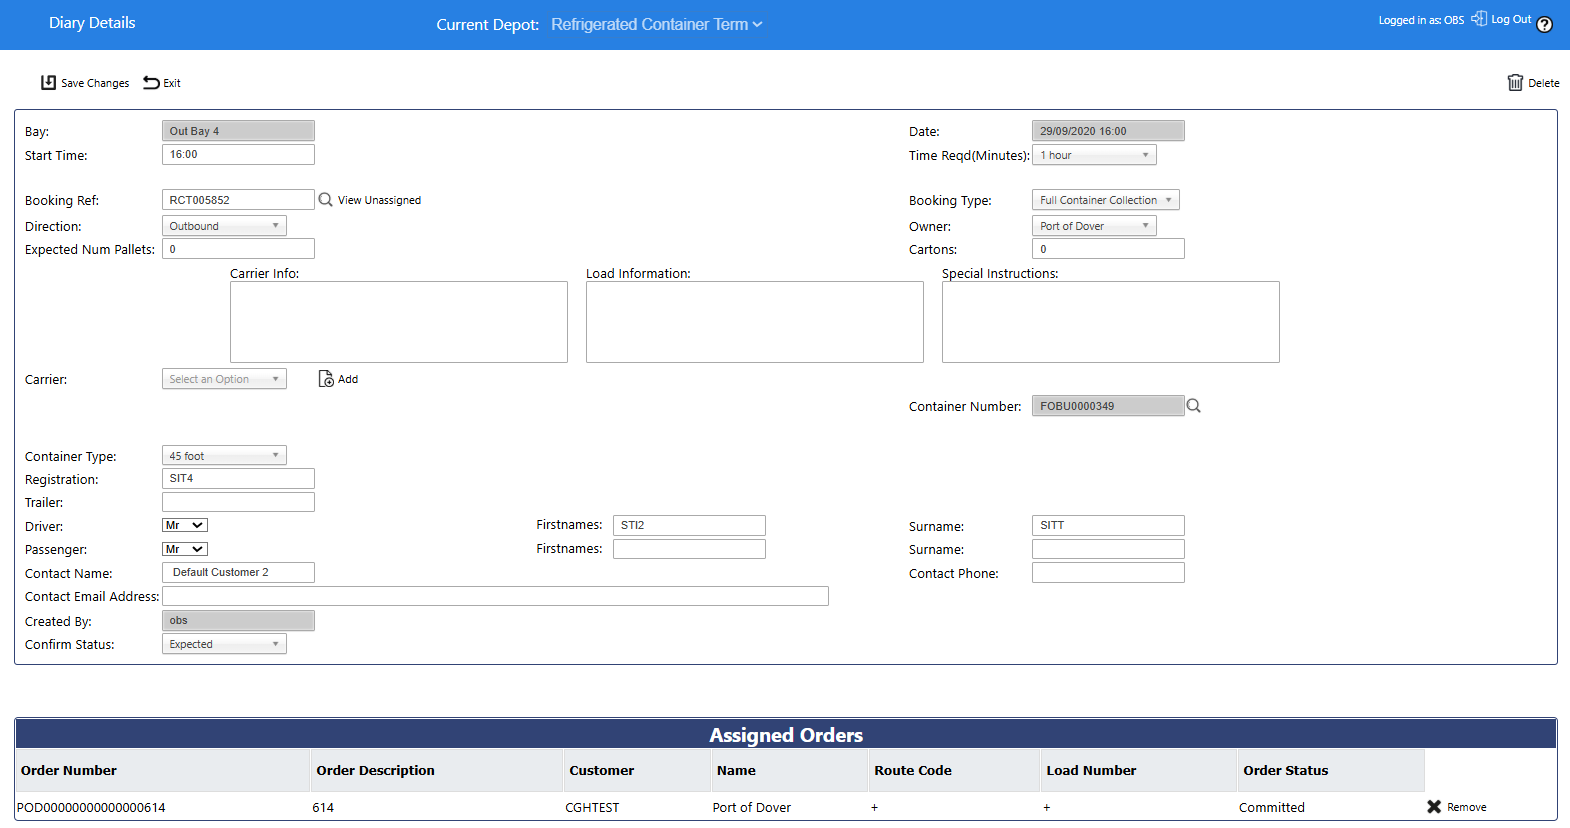
Task: Open the Carrier Select an Option dropdown
Action: point(224,379)
